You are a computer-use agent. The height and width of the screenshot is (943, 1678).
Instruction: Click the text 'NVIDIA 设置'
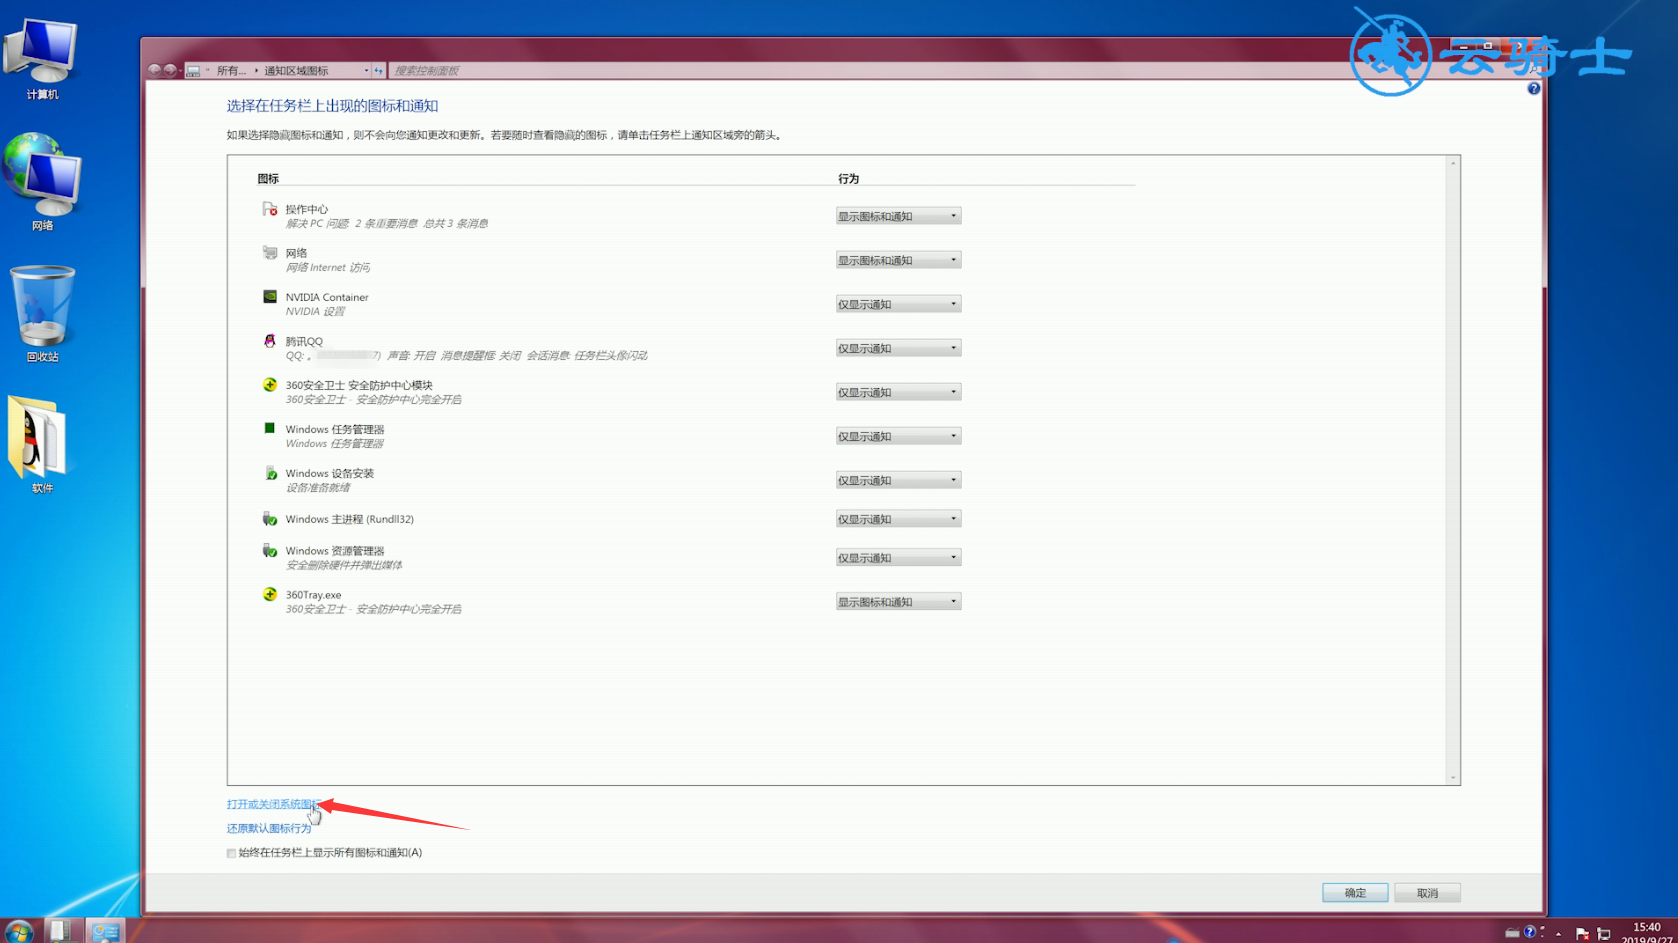315,312
